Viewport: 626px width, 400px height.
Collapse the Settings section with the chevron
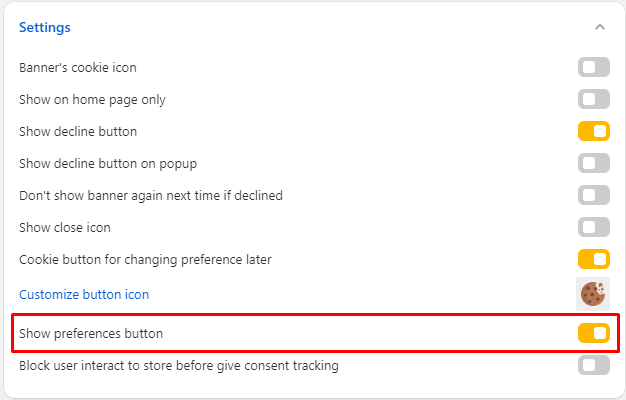[x=600, y=27]
